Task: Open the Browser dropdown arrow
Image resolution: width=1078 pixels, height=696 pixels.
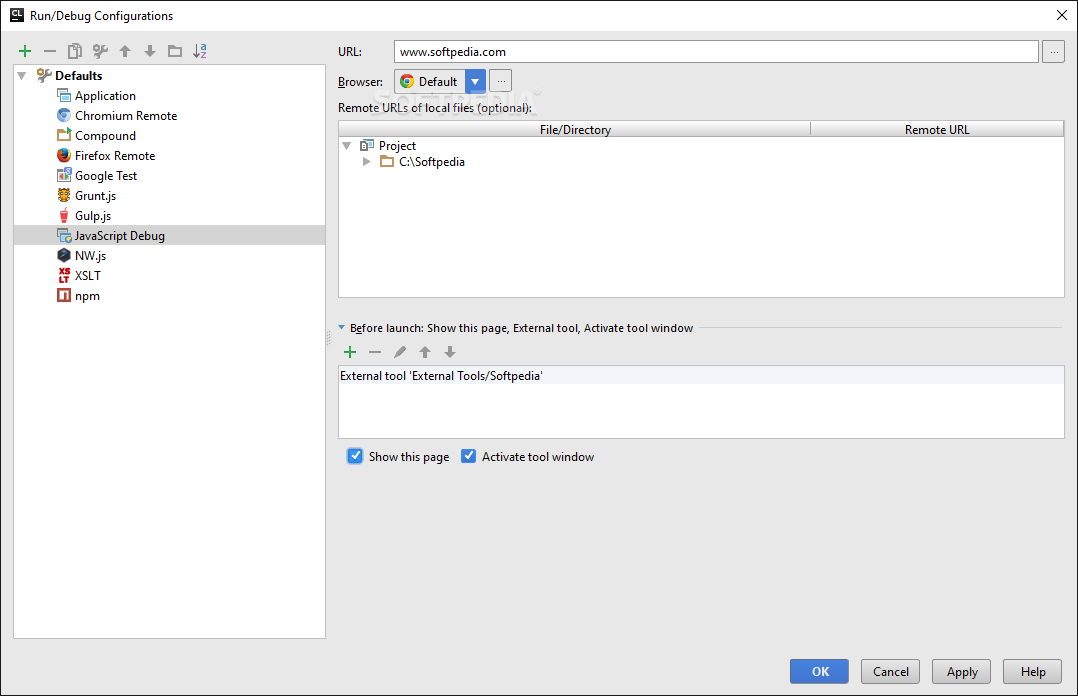Action: 475,81
